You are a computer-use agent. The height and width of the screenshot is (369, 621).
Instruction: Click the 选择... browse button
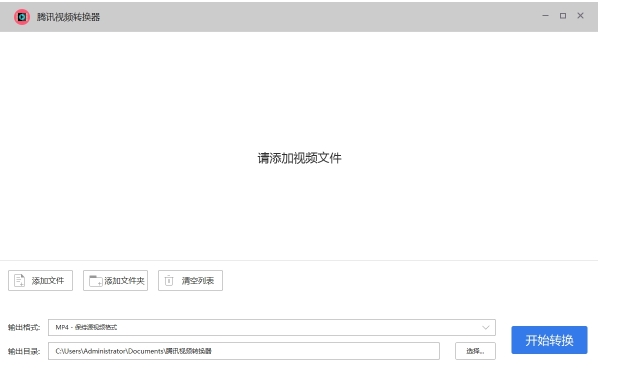click(x=475, y=351)
